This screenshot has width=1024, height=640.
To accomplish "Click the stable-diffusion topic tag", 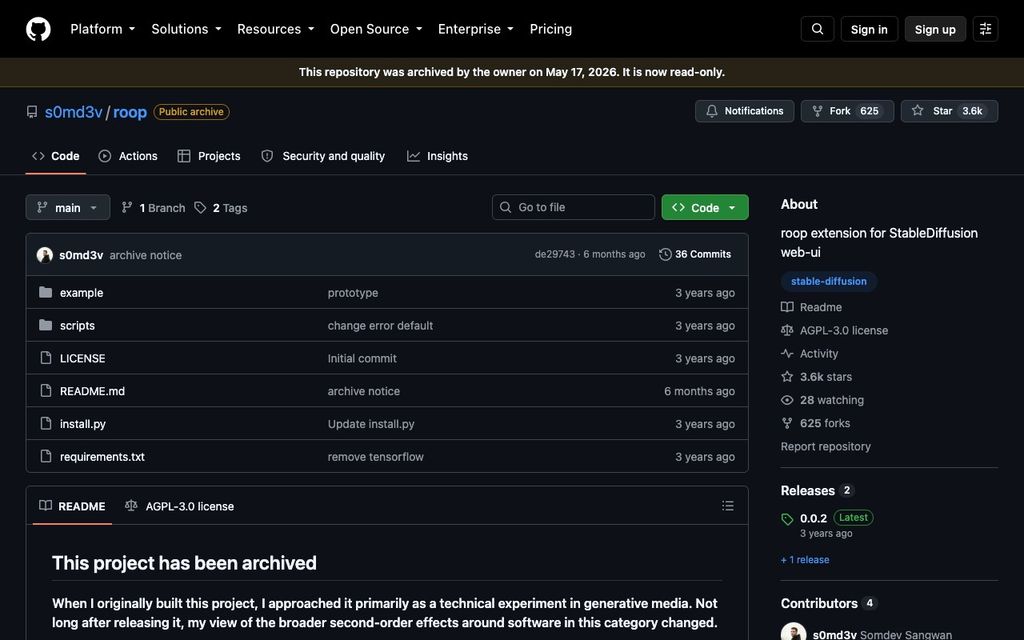I will (x=829, y=281).
